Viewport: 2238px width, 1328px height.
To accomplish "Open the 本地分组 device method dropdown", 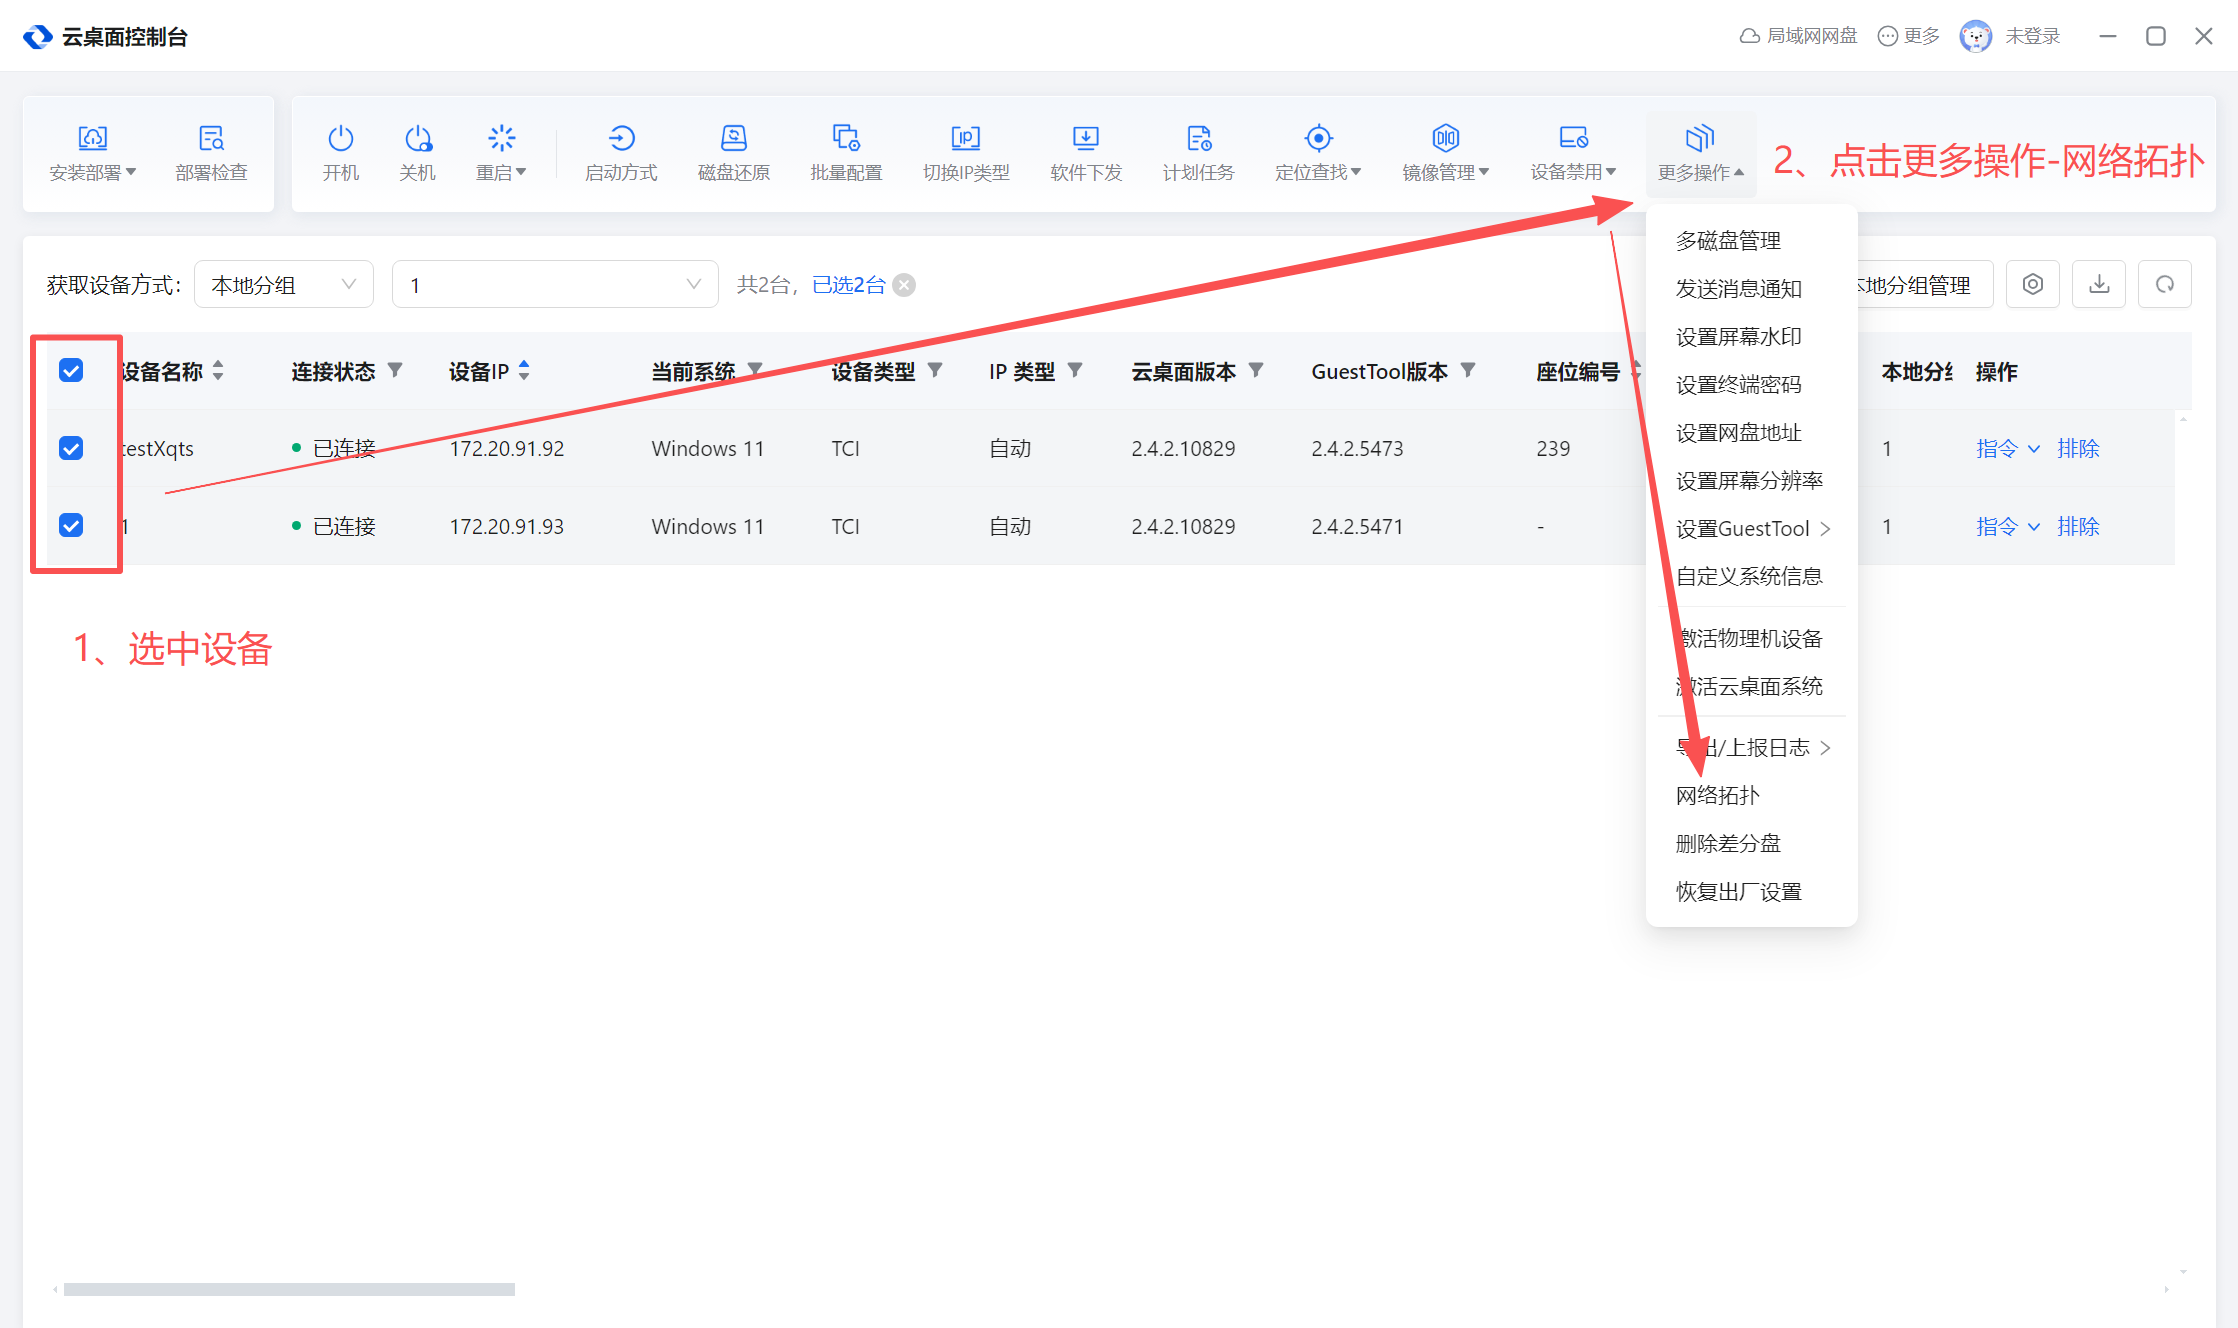I will click(x=283, y=285).
